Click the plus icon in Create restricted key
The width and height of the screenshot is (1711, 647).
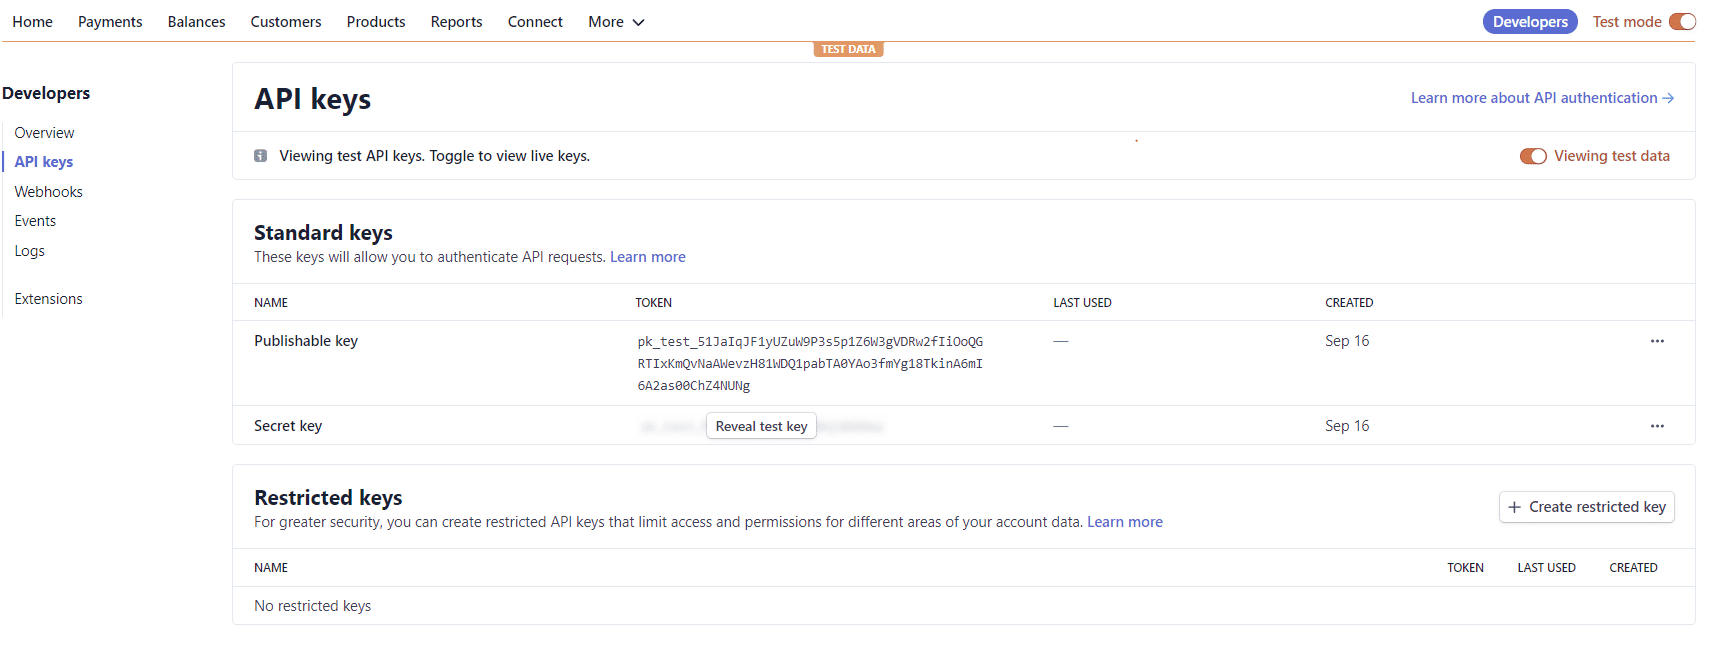(1514, 507)
